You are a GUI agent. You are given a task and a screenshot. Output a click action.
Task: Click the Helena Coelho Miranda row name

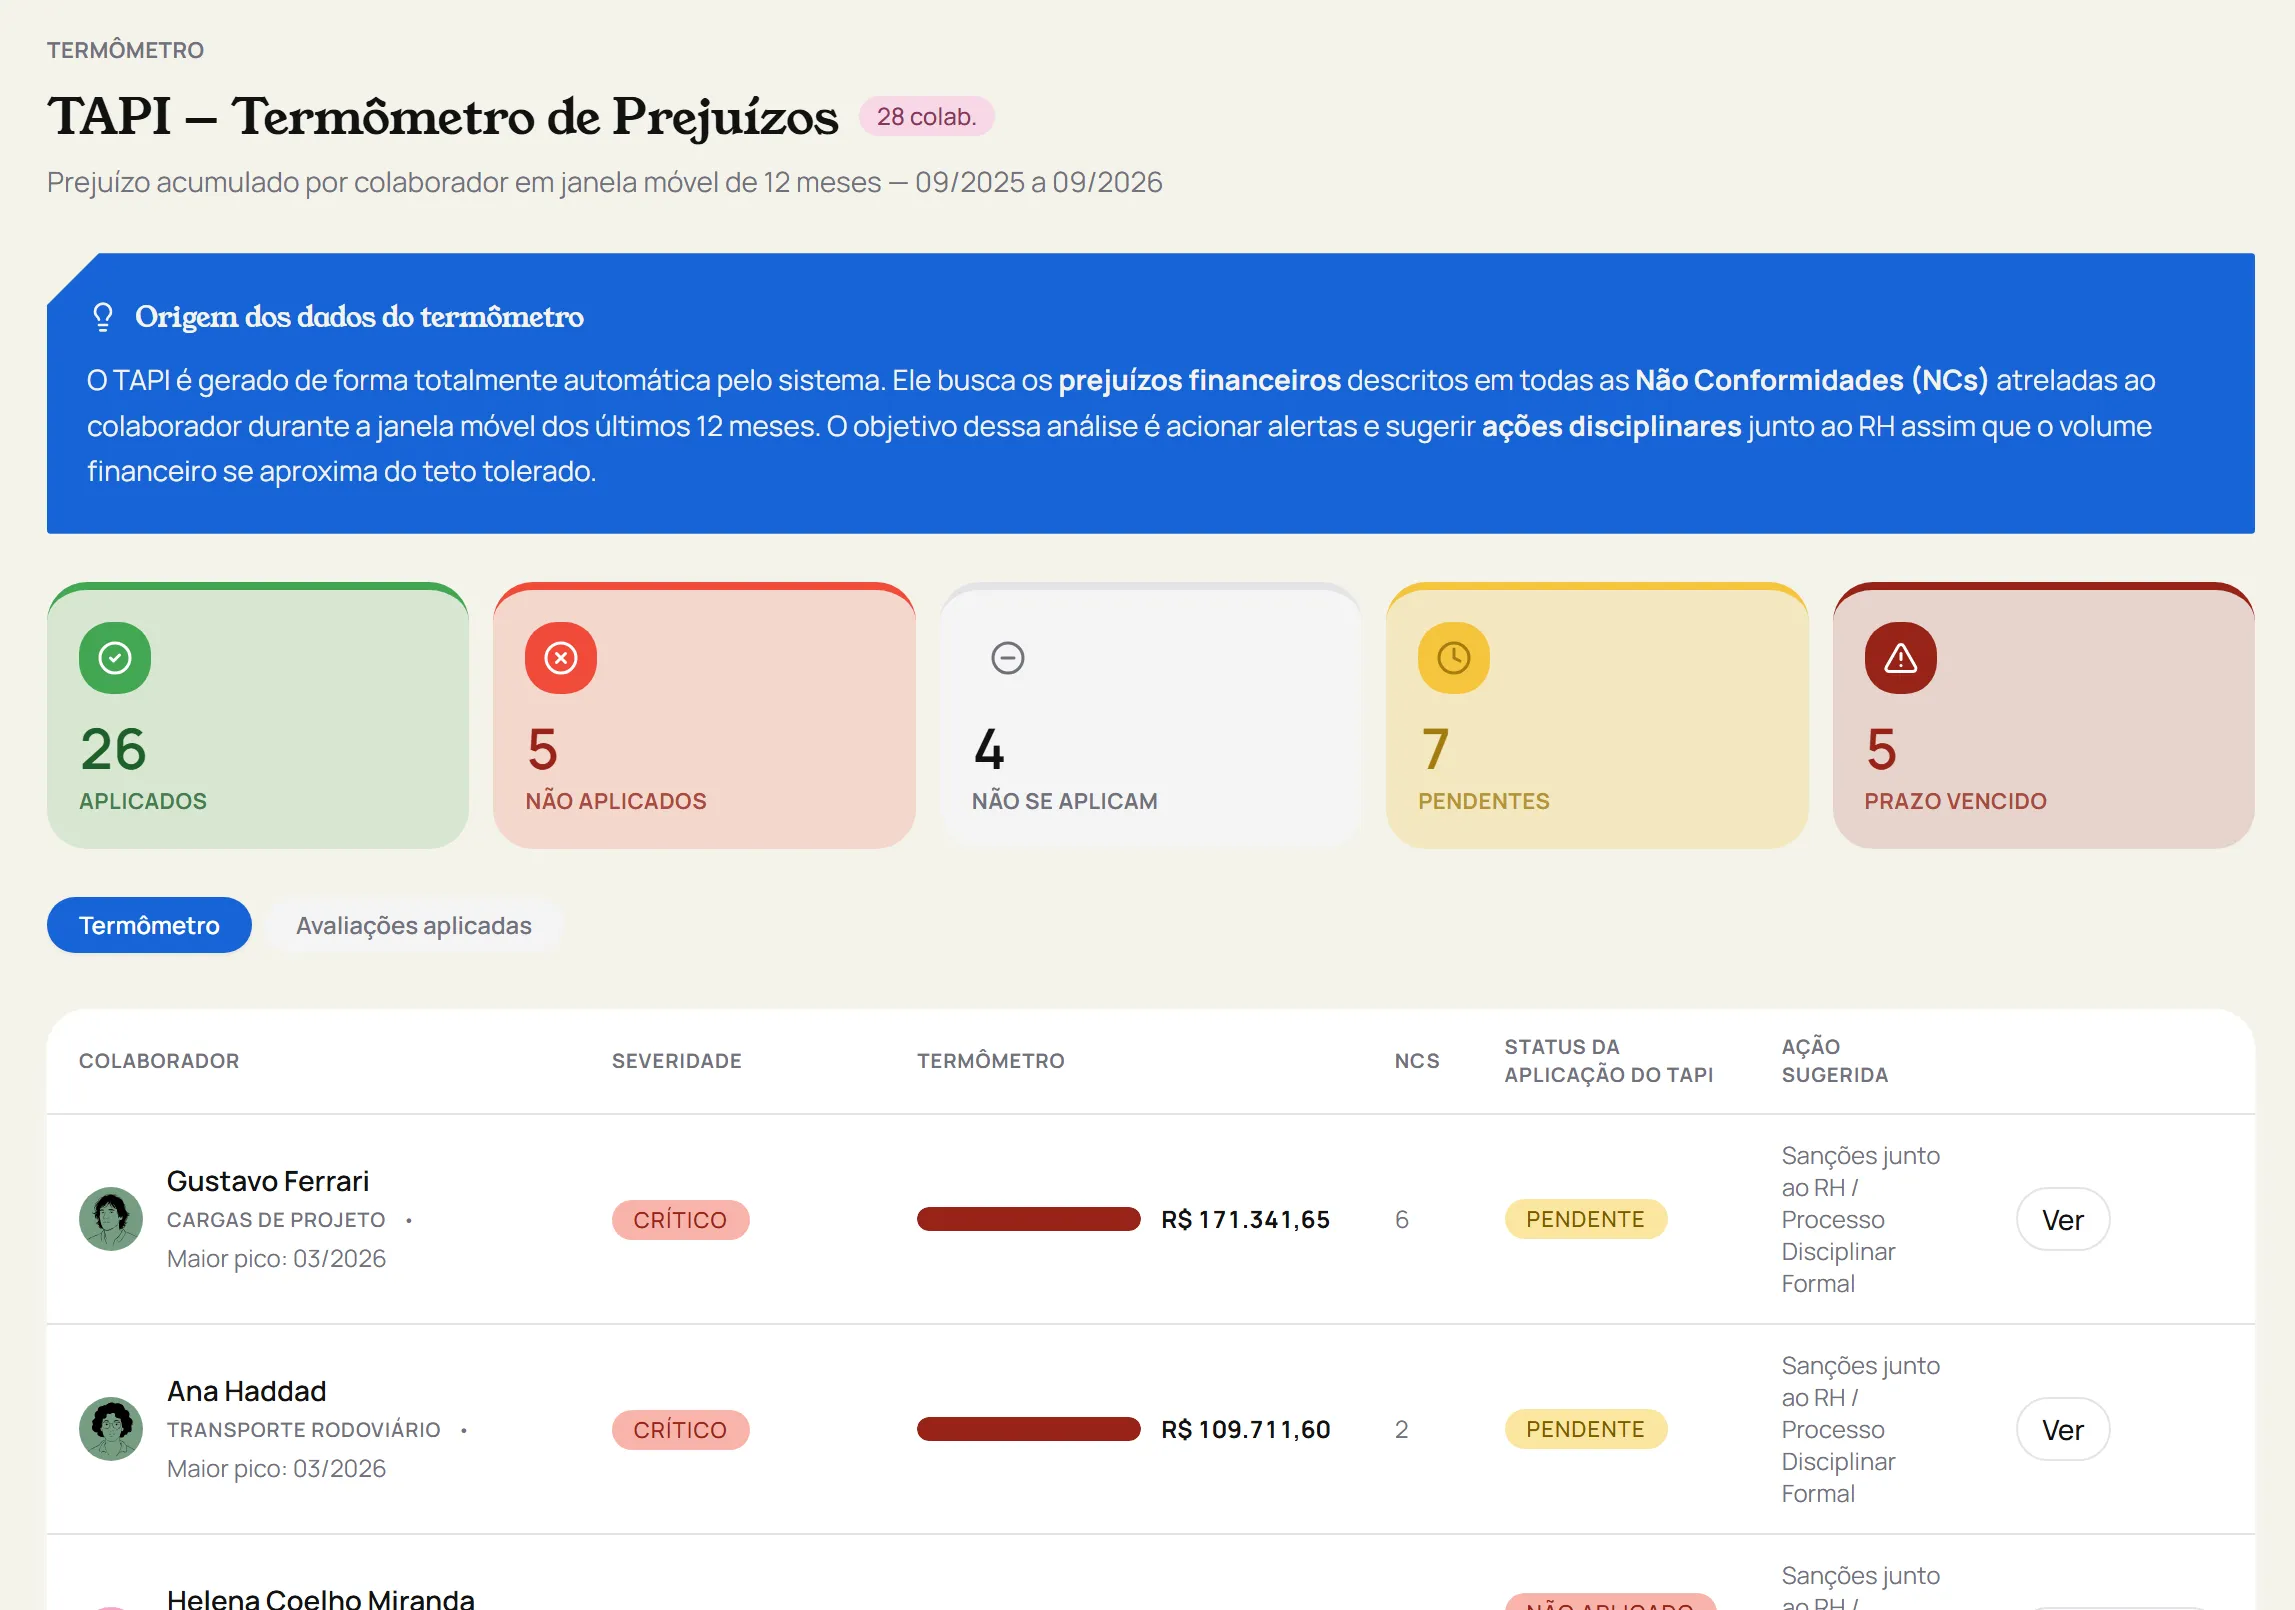pos(321,1598)
